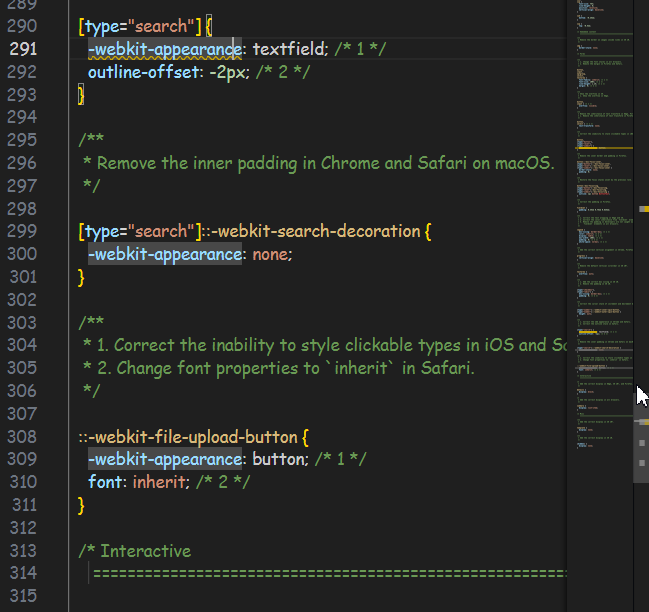Screen dimensions: 649x612
Task: Click ::-webkit-file-upload-button selector on line 308
Action: 188,437
